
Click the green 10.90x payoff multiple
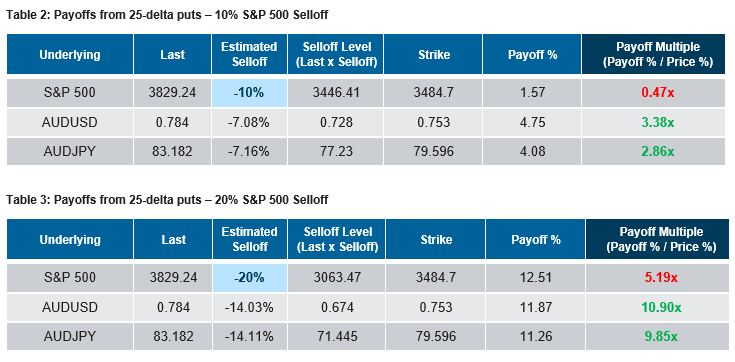coord(655,307)
